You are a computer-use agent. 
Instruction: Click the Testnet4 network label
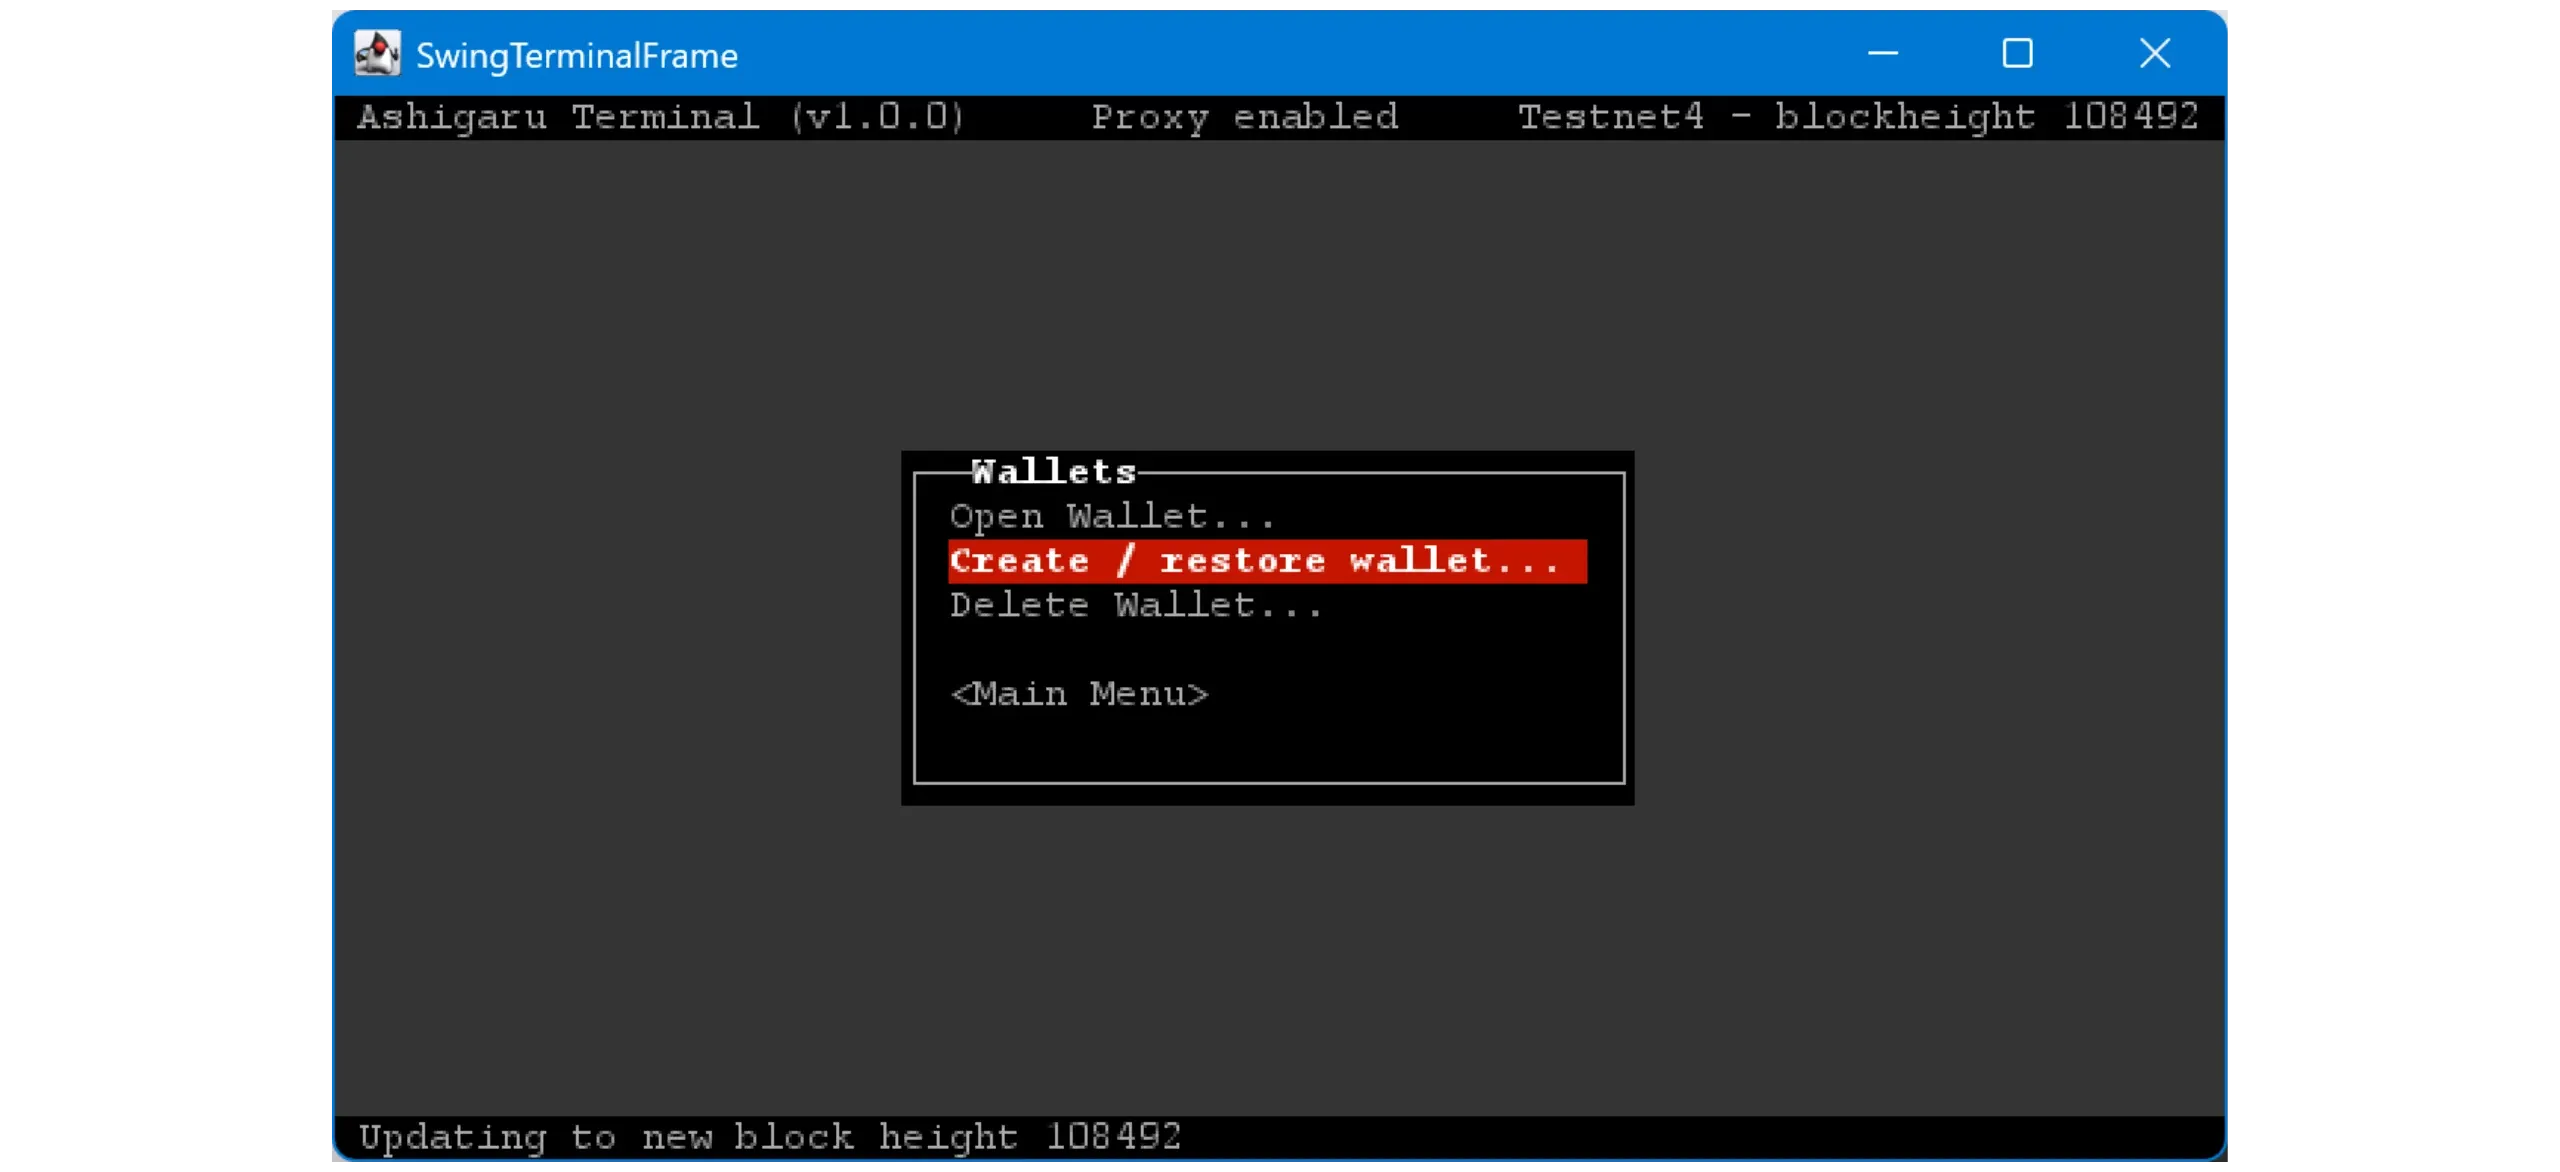point(1610,117)
